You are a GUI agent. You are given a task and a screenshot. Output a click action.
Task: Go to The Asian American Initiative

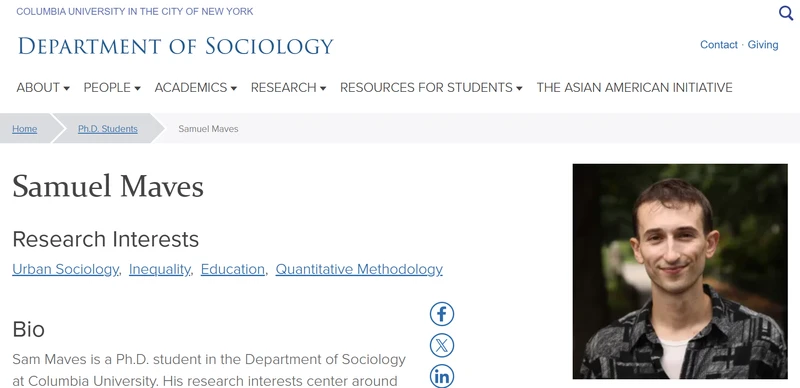[x=634, y=88]
